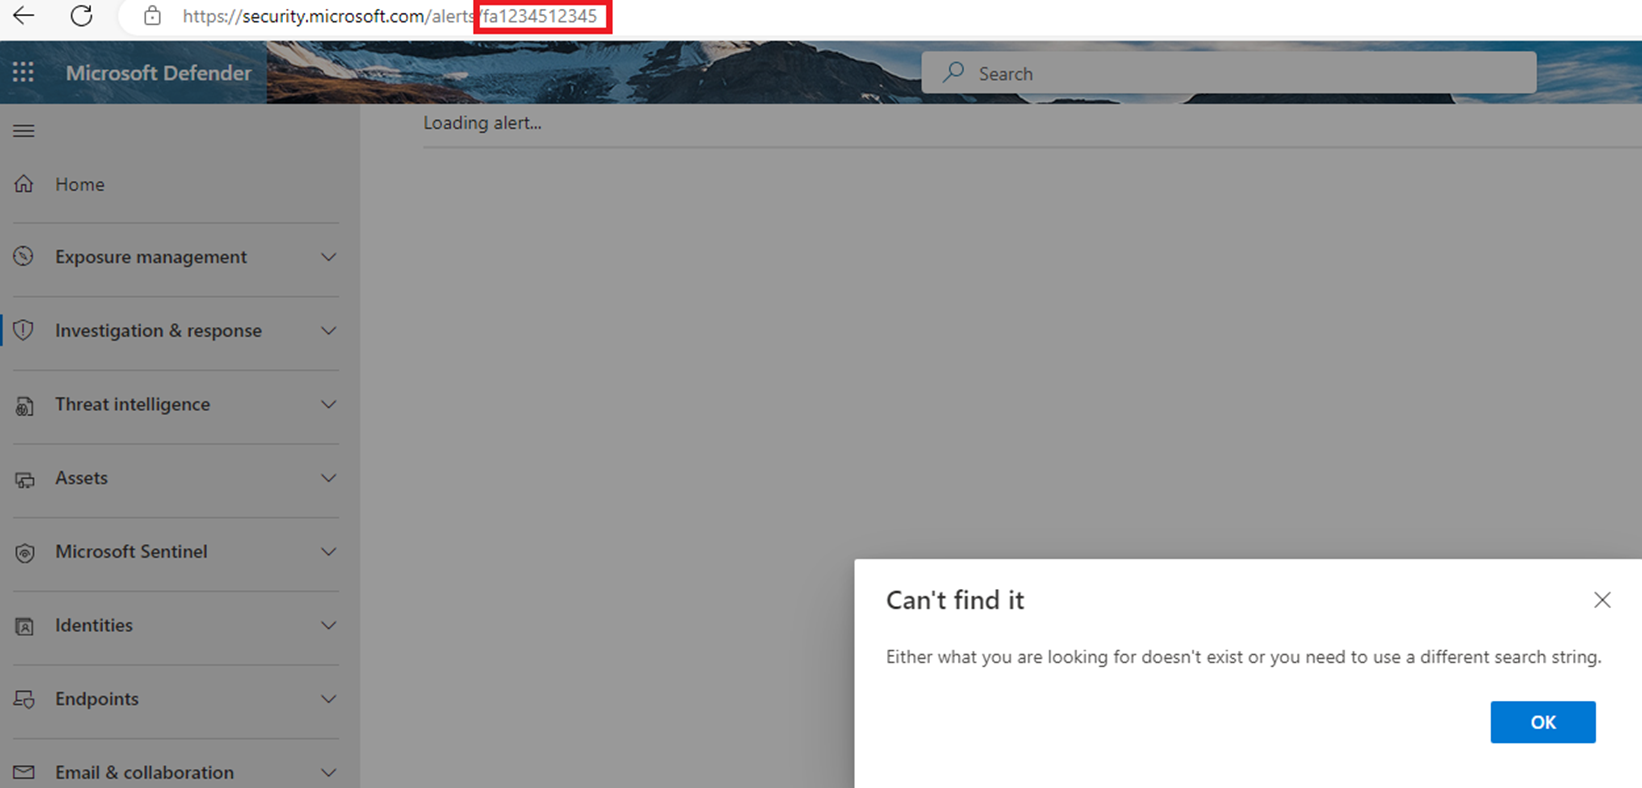Expand Email & collaboration chevron
This screenshot has height=788, width=1642.
point(328,772)
